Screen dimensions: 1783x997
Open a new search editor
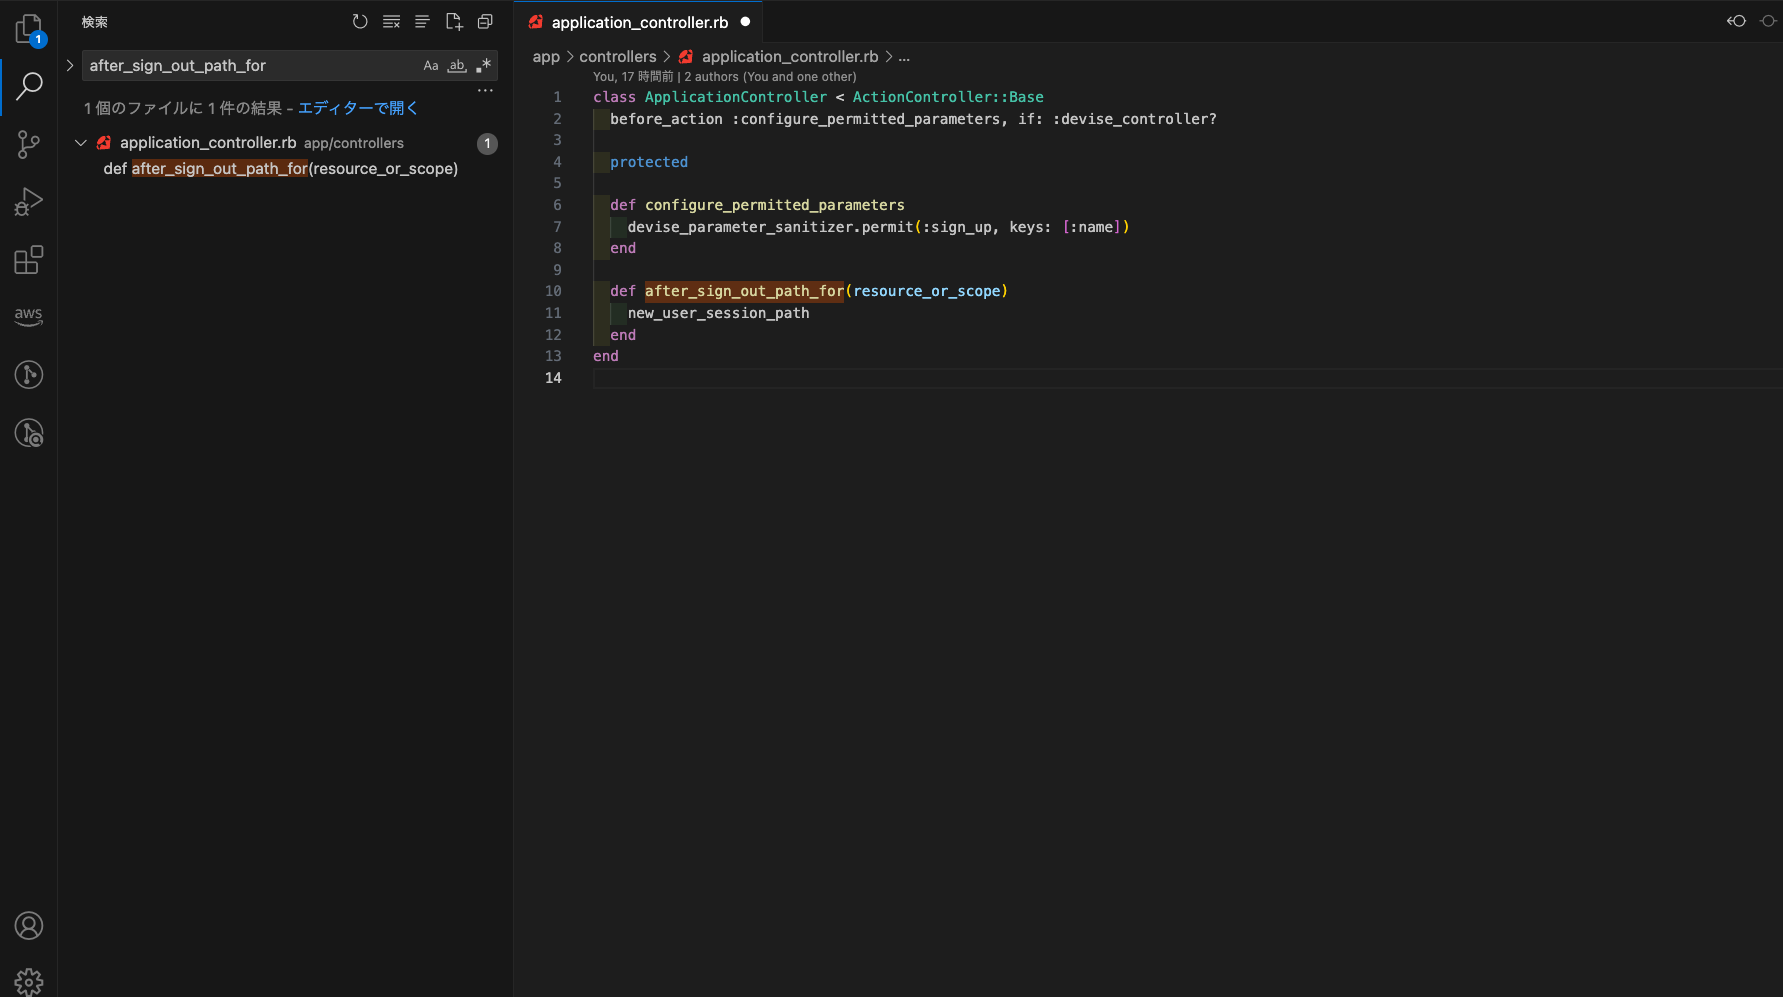454,22
